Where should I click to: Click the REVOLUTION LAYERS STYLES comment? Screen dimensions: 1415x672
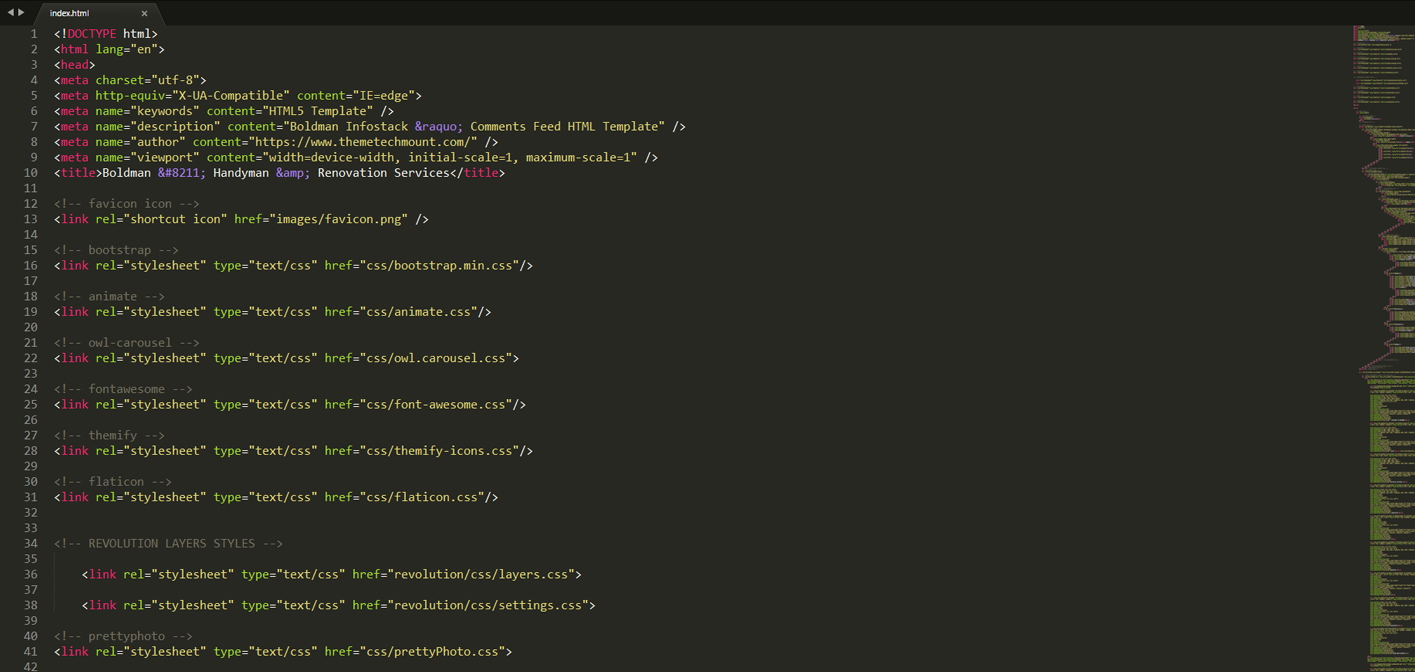click(x=169, y=544)
